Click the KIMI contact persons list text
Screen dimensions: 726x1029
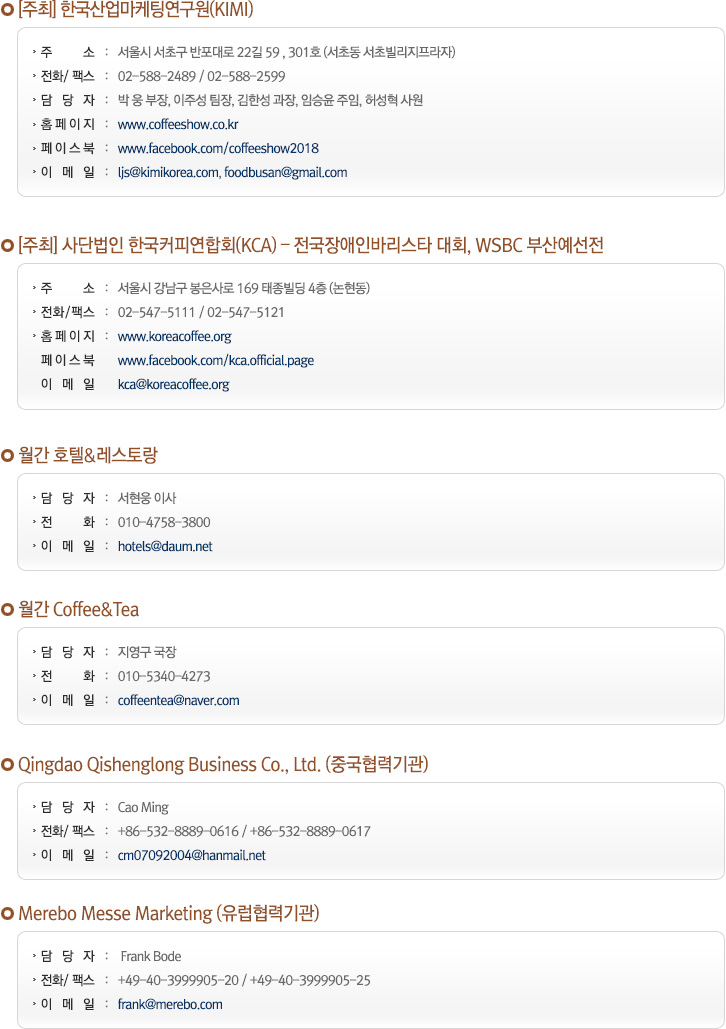[x=270, y=100]
